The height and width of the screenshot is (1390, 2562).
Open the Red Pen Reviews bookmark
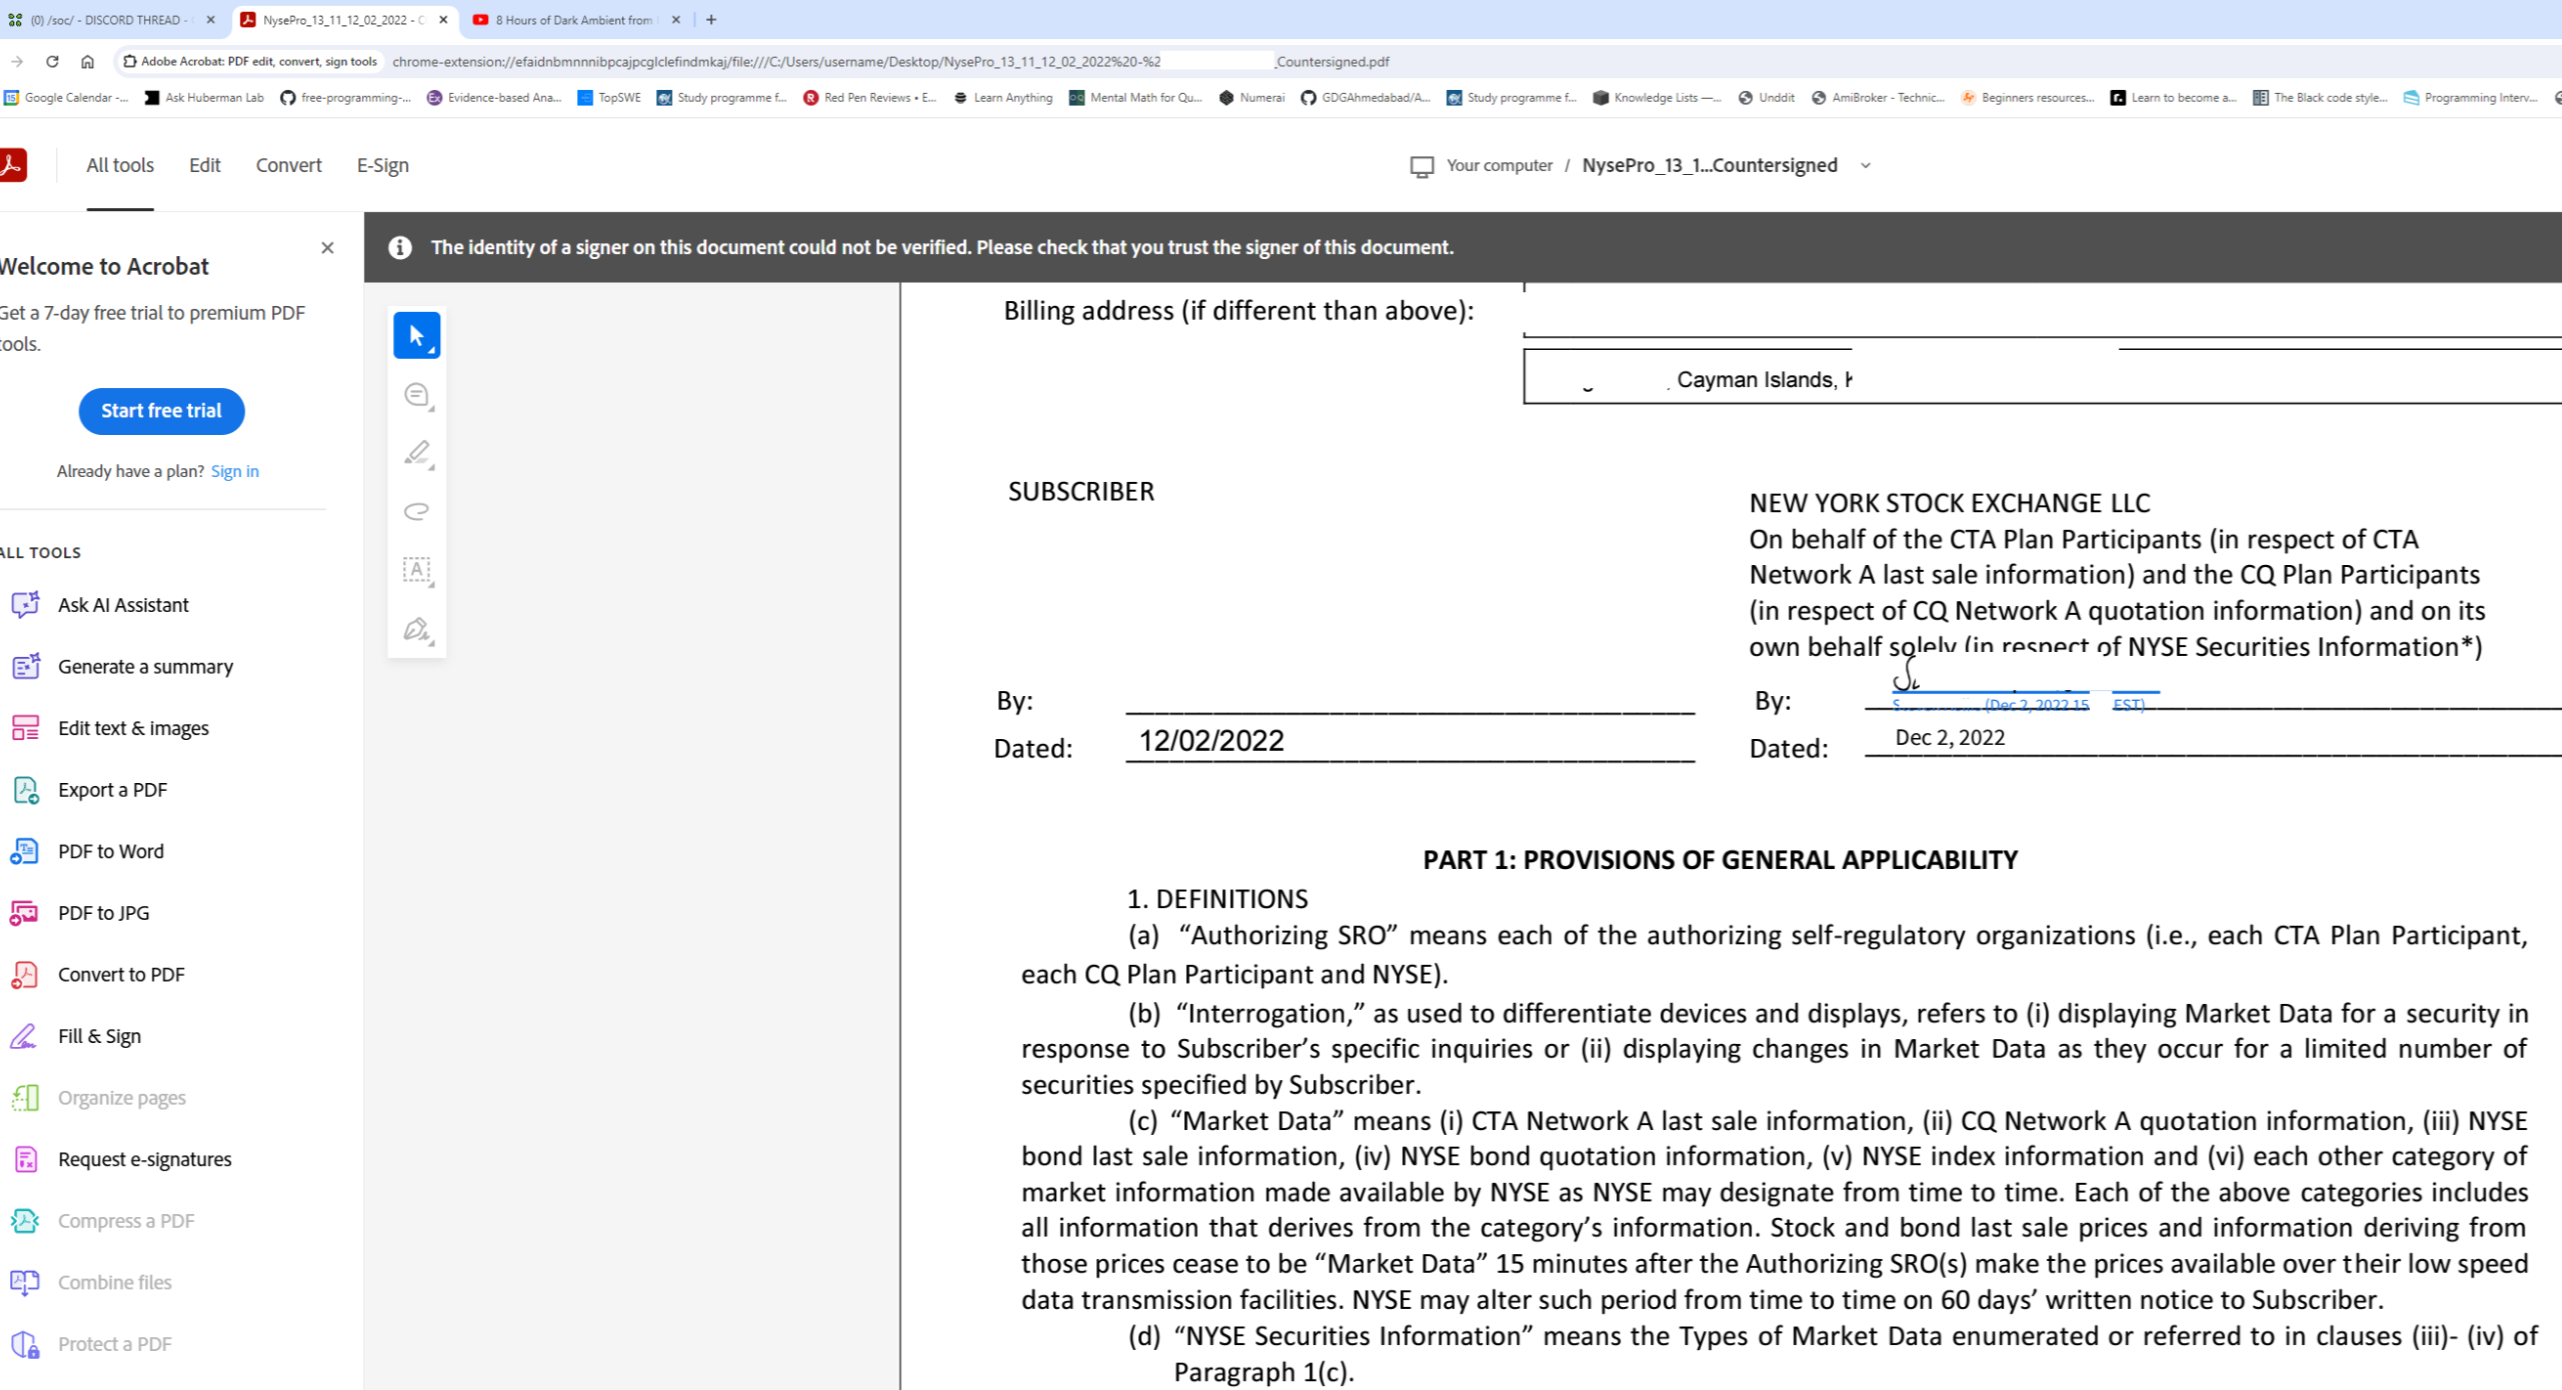(870, 98)
